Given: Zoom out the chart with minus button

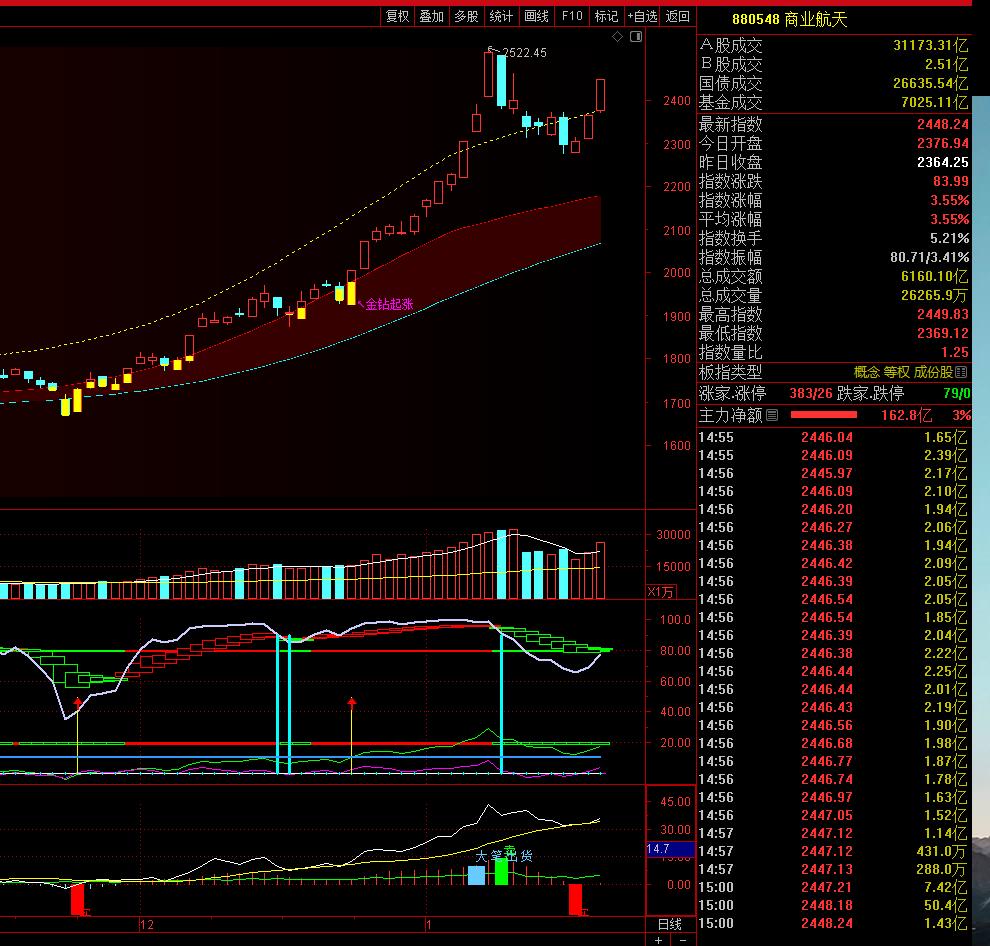Looking at the screenshot, I should pos(683,940).
